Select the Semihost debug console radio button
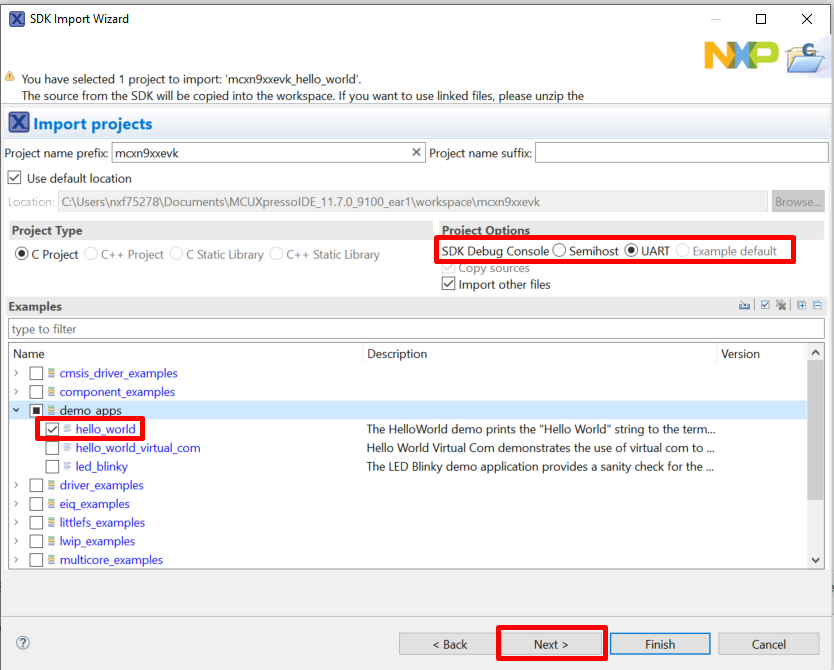This screenshot has height=670, width=834. tap(559, 250)
